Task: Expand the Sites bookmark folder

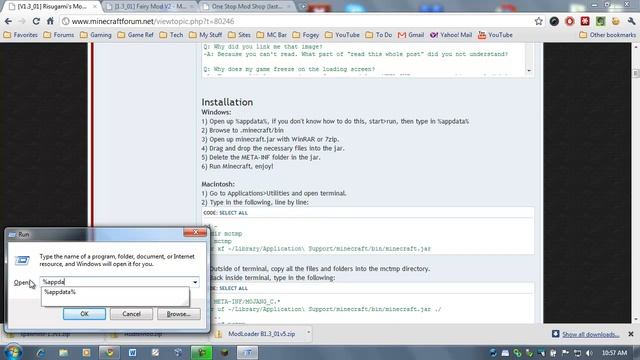Action: 240,35
